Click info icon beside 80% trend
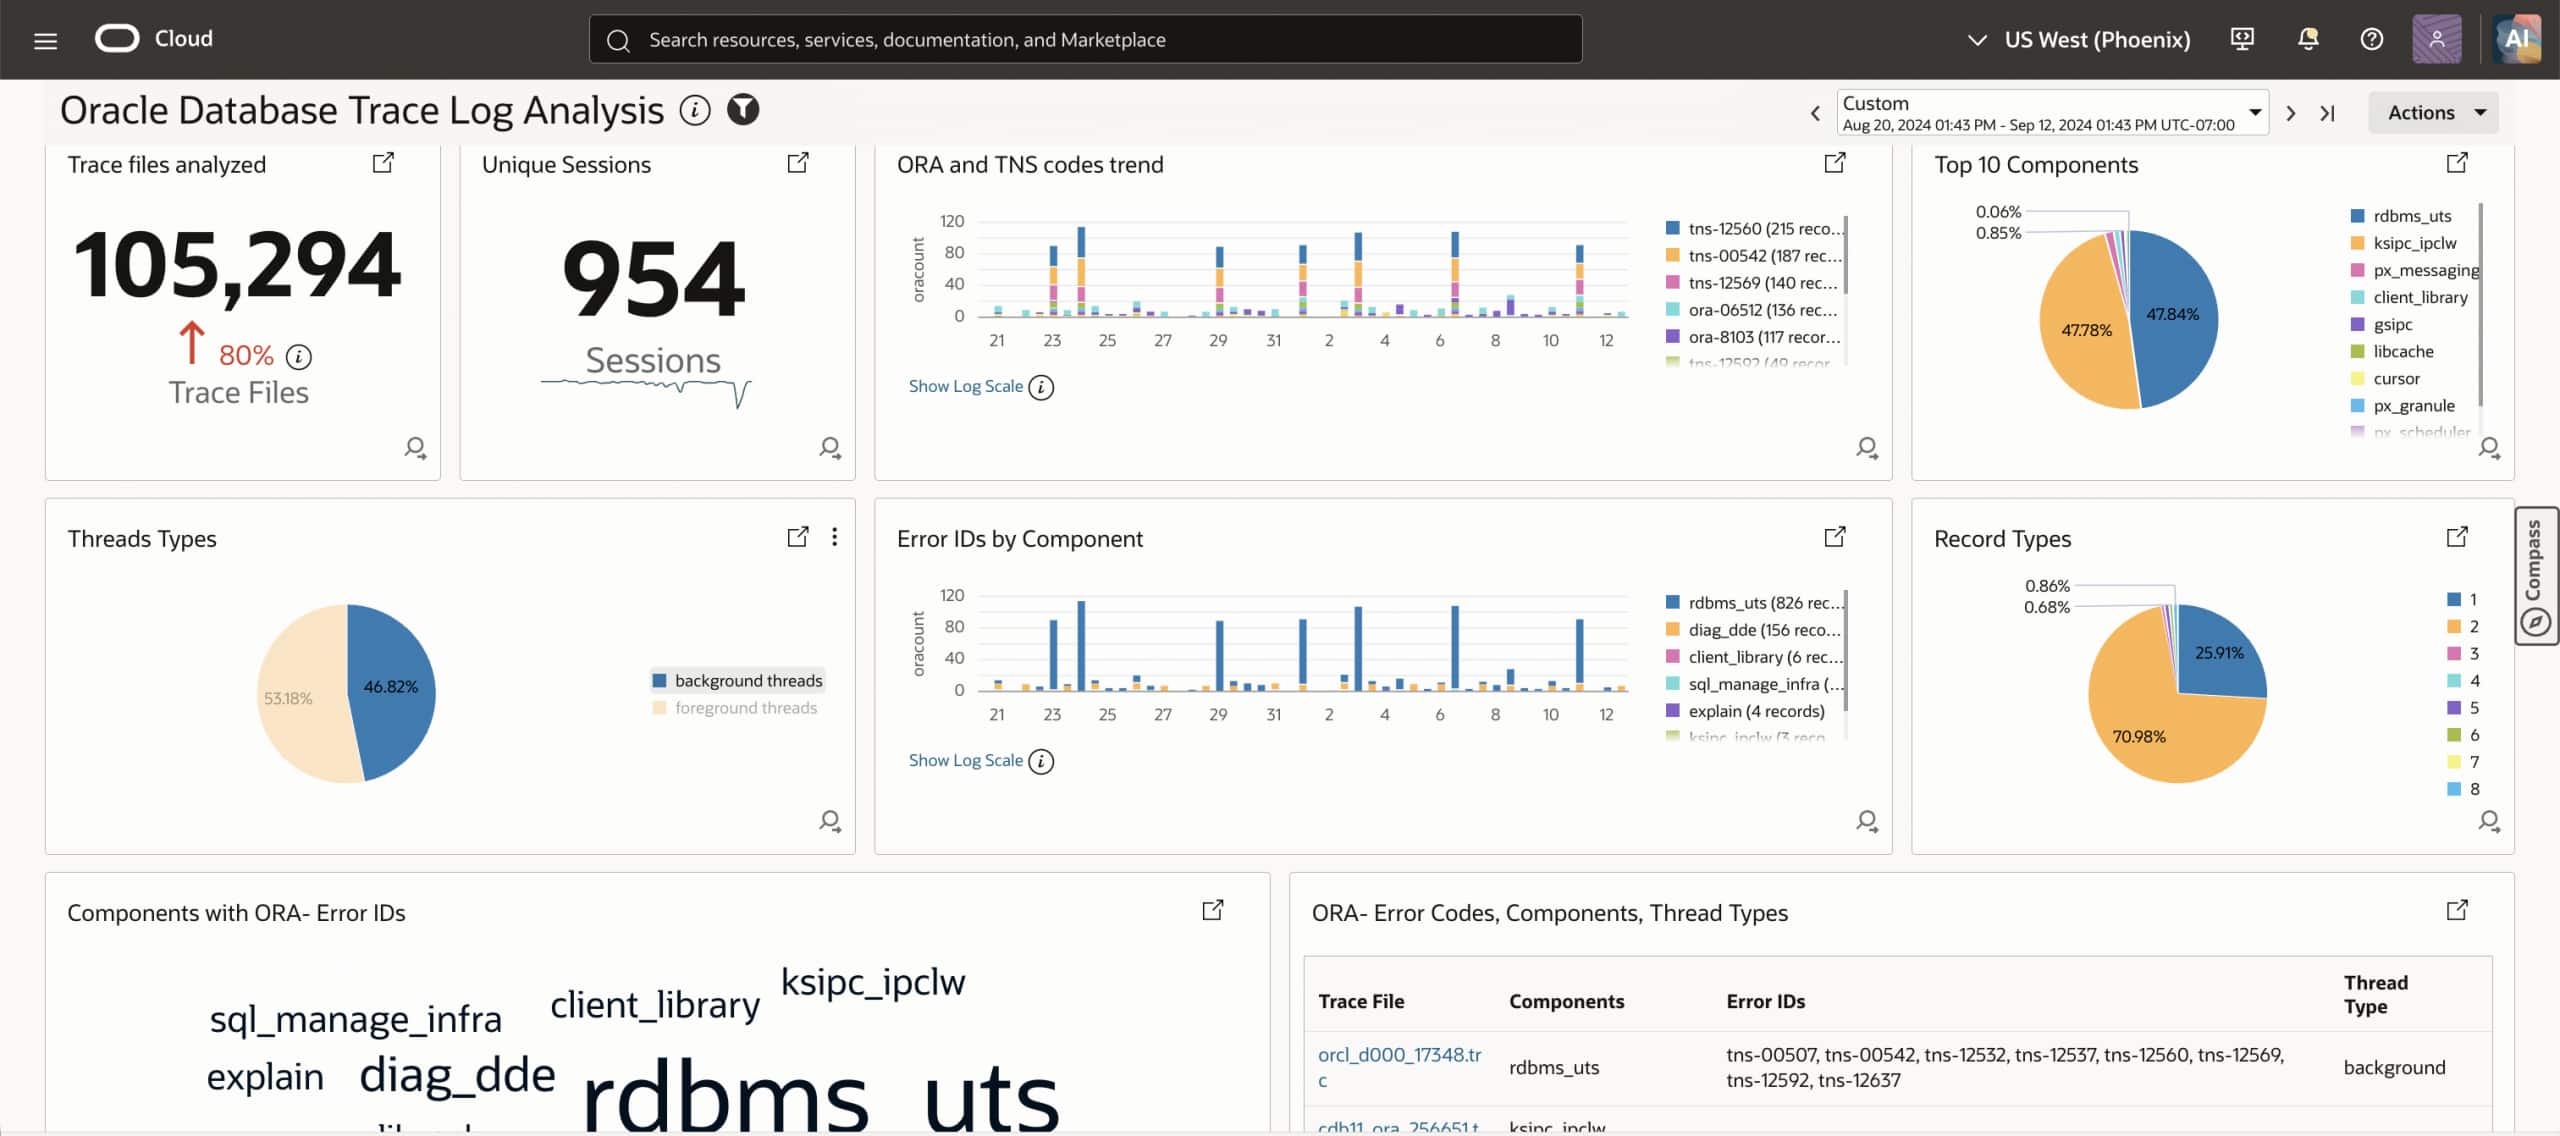The width and height of the screenshot is (2560, 1136). coord(299,356)
